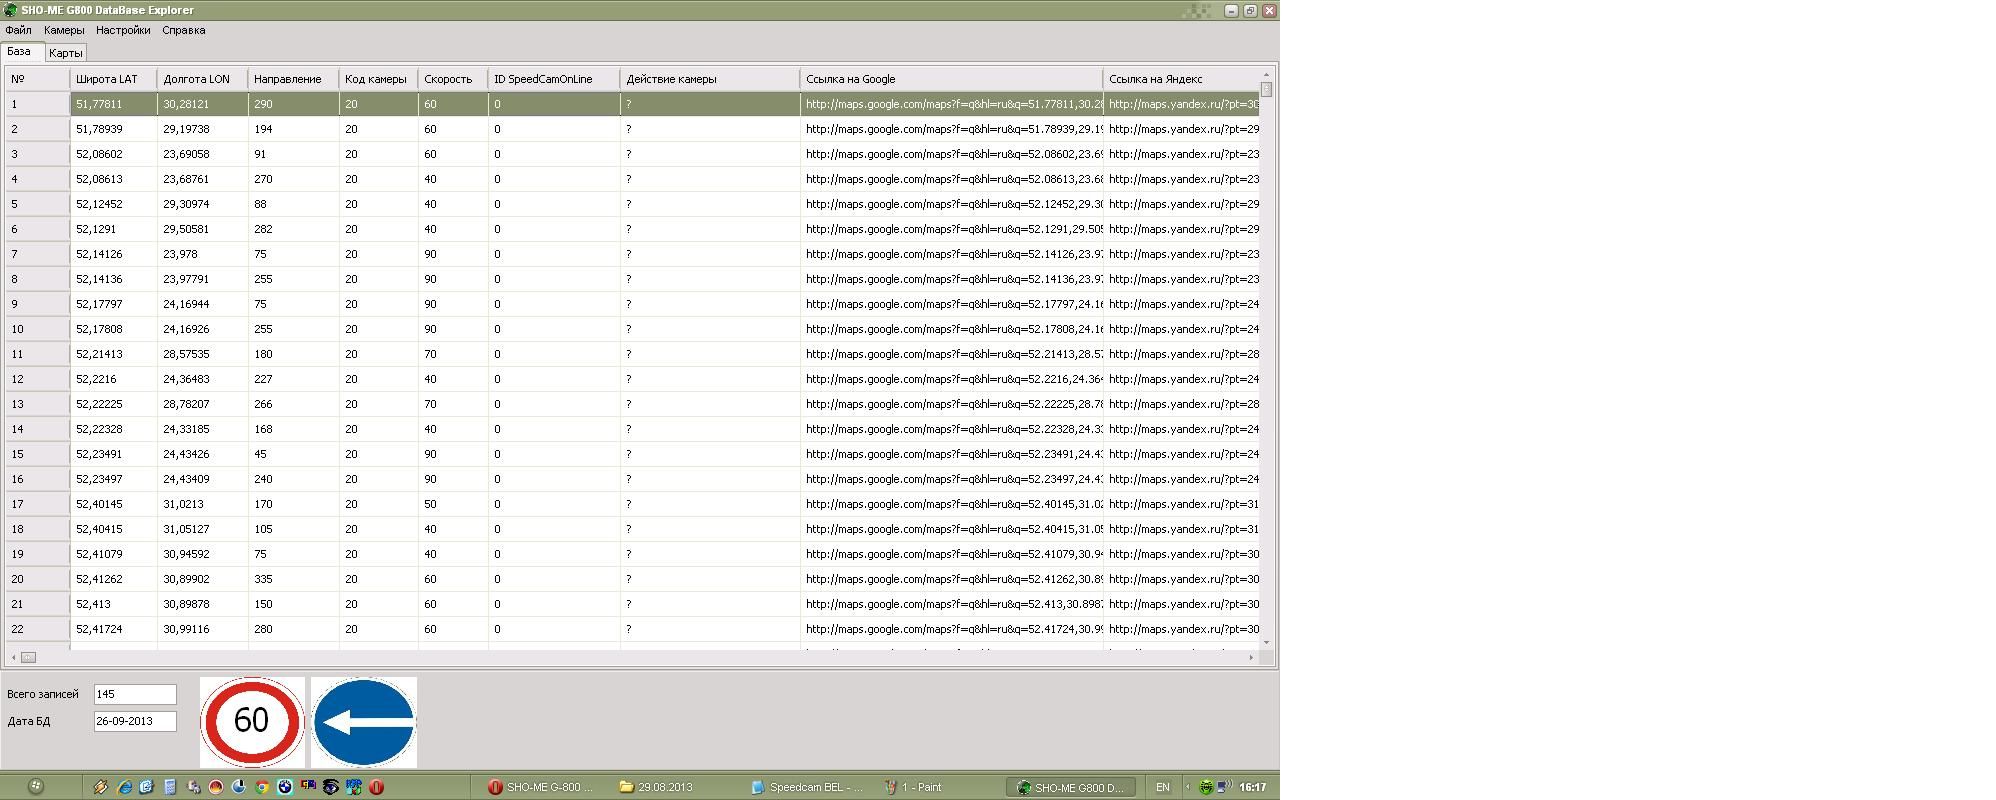Open Google Chrome from quick launch bar
The width and height of the screenshot is (1996, 800).
tap(261, 787)
